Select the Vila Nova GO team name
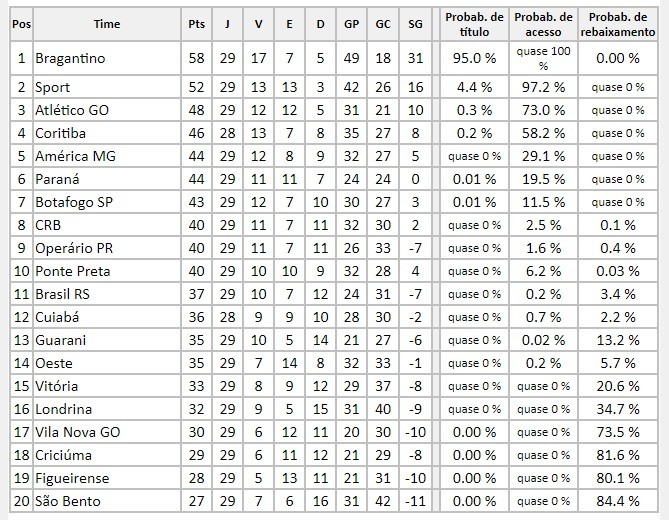This screenshot has height=520, width=669. 77,432
